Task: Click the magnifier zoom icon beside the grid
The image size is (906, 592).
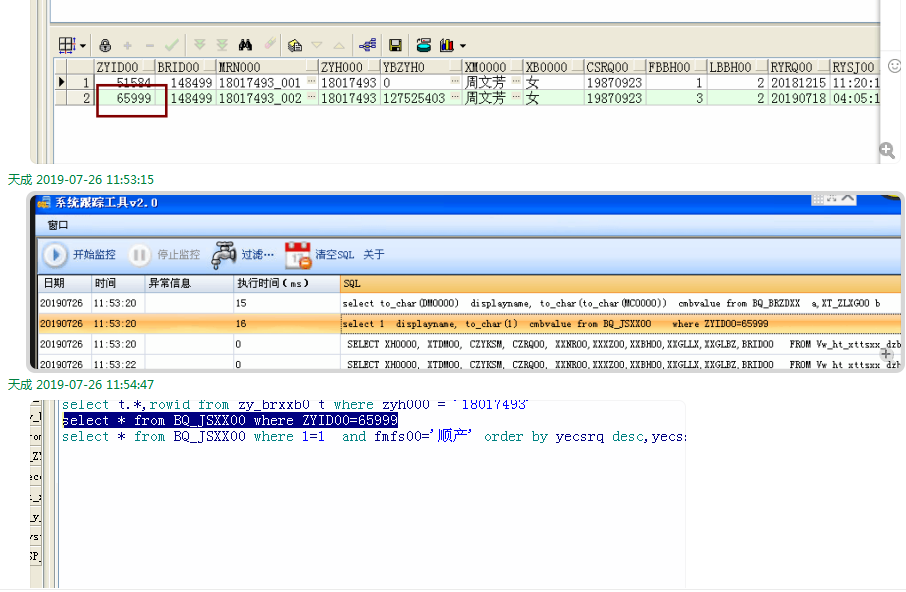Action: (887, 150)
